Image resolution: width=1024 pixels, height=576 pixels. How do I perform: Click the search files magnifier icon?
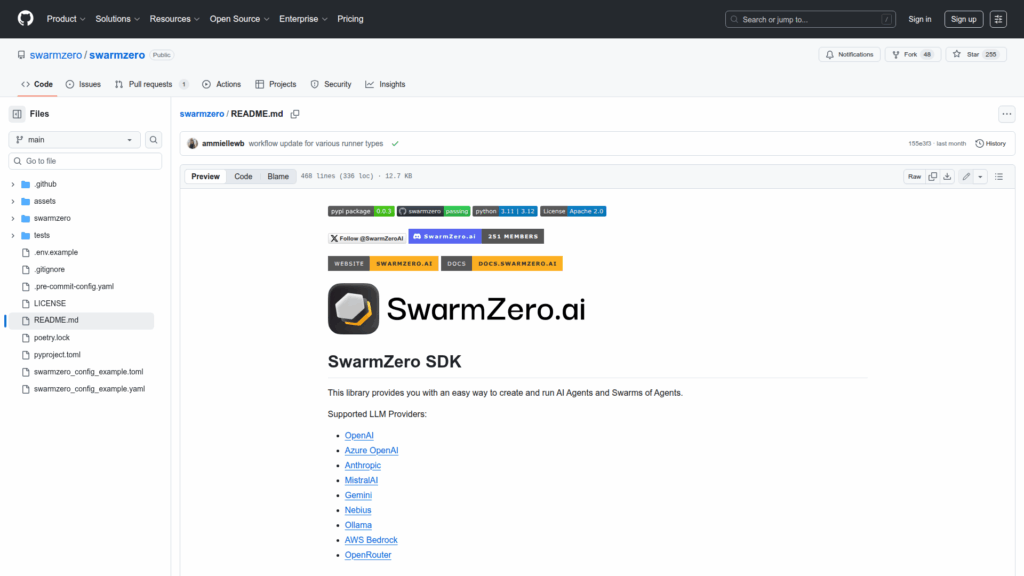coord(154,140)
